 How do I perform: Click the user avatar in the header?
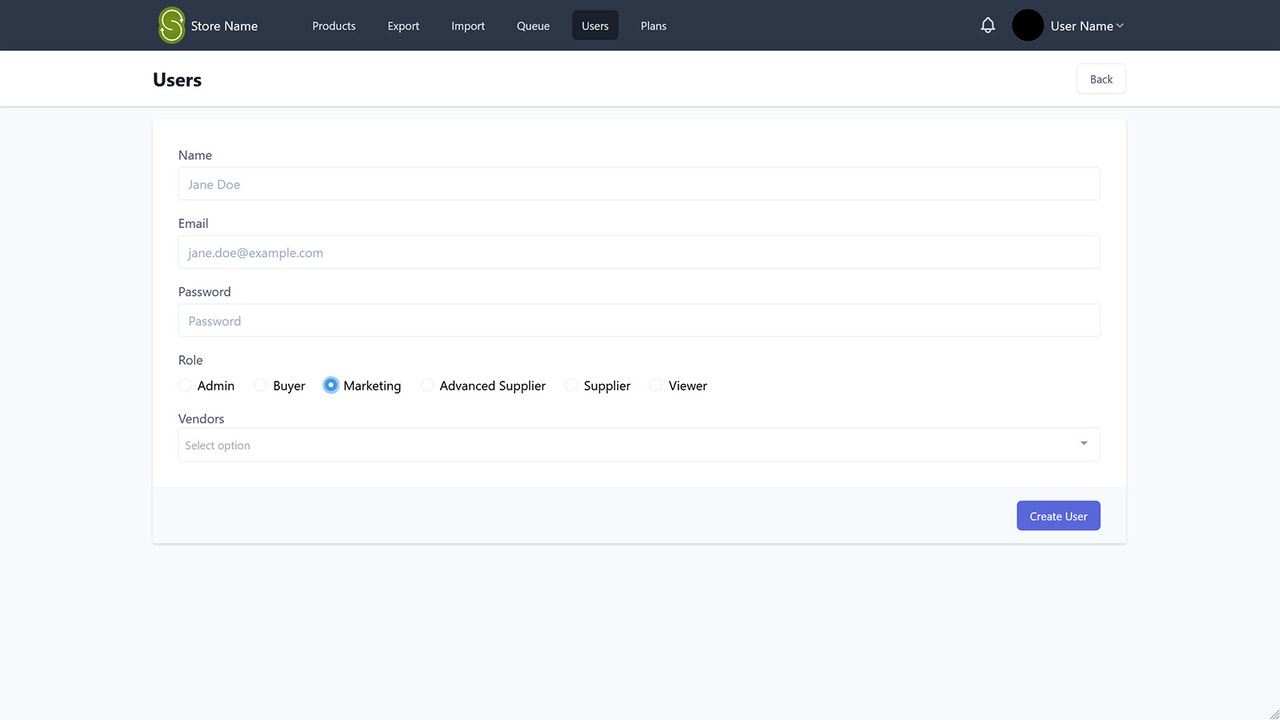click(1027, 25)
